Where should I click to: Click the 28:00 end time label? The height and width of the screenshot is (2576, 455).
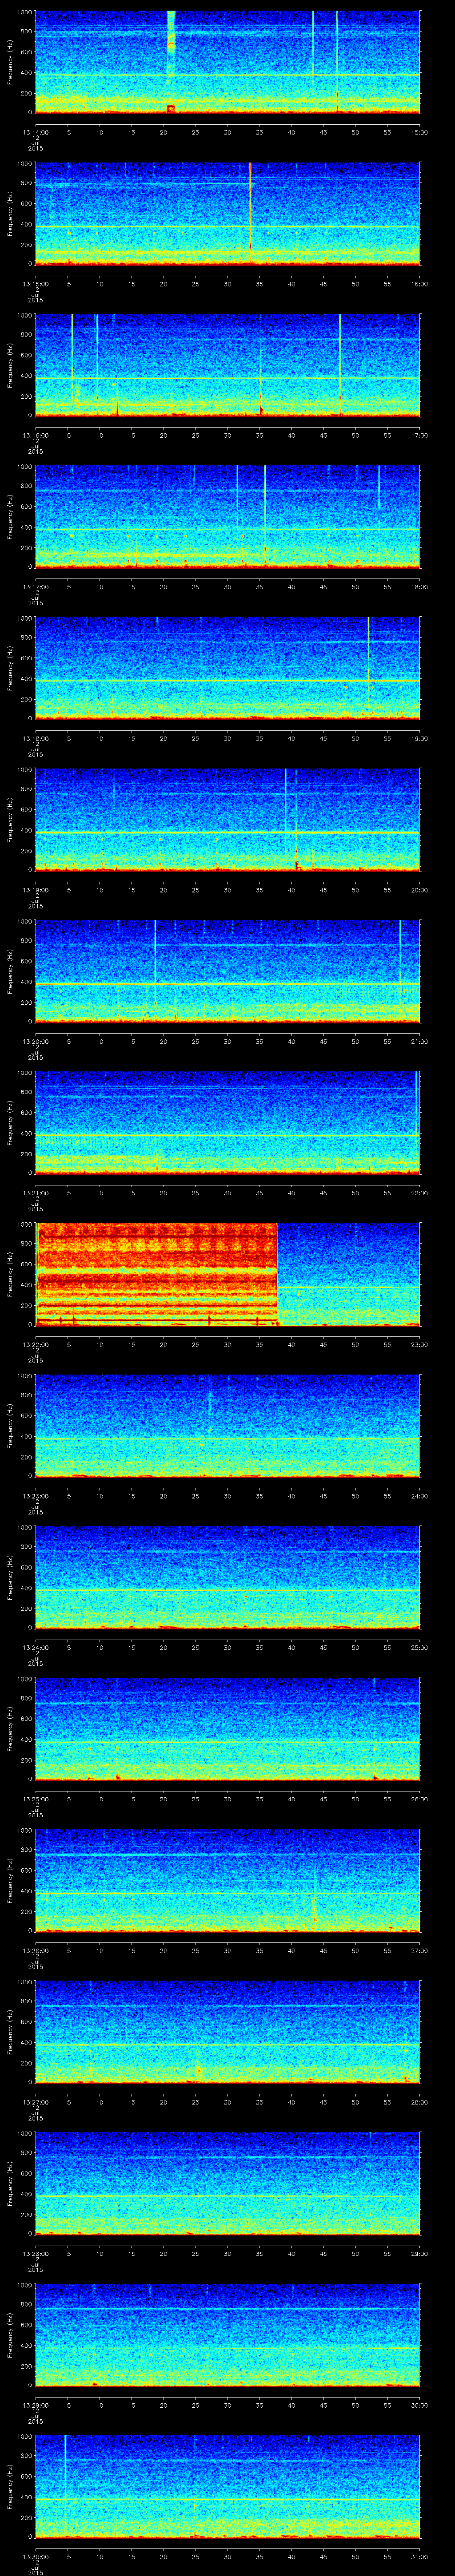coord(420,2102)
